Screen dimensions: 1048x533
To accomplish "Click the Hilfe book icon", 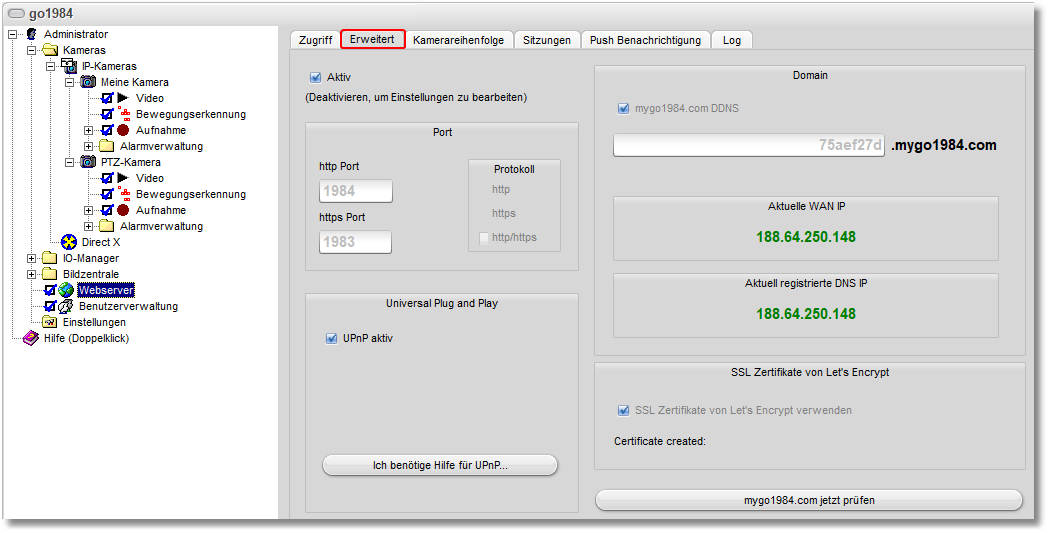I will tap(31, 338).
